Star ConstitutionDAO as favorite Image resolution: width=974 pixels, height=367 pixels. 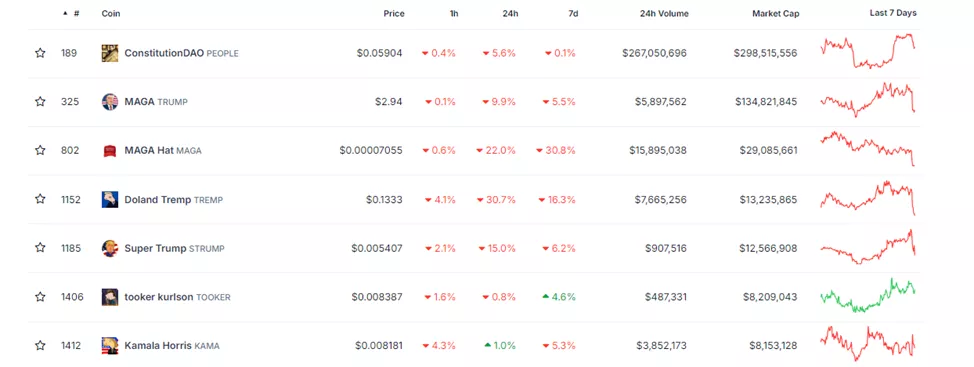pyautogui.click(x=40, y=53)
